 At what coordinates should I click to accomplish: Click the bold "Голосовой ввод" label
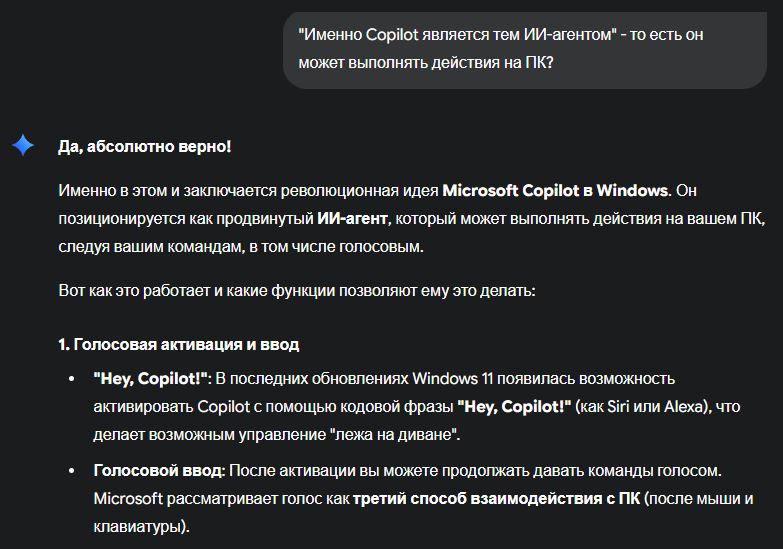[x=160, y=470]
